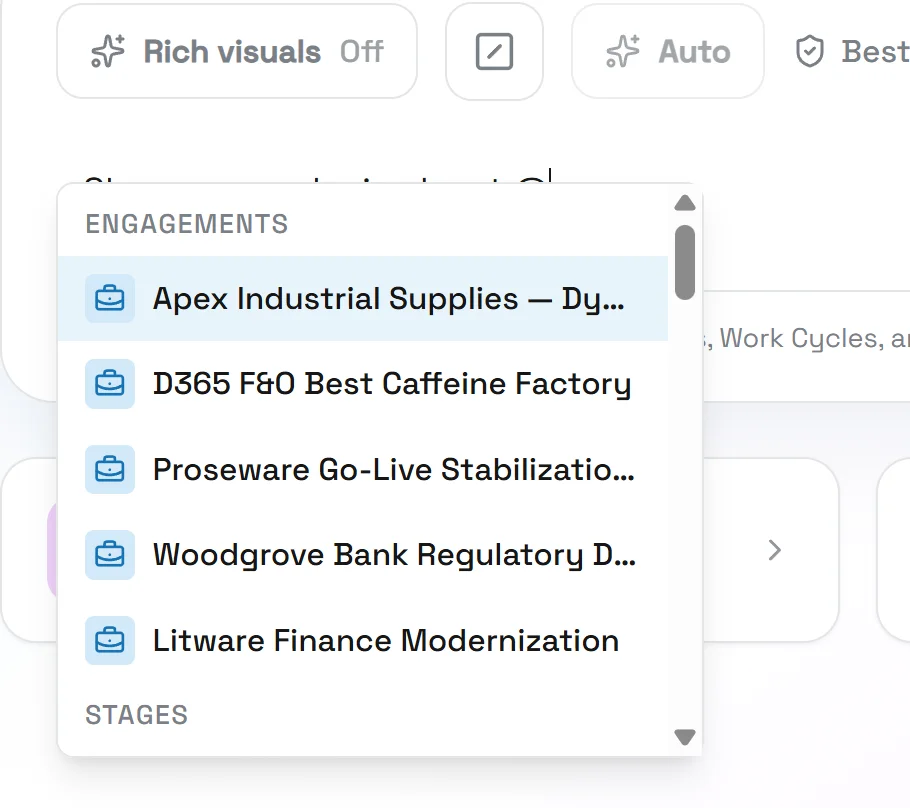Click the dropdown scrollbar thumb
The image size is (910, 808).
pos(685,262)
